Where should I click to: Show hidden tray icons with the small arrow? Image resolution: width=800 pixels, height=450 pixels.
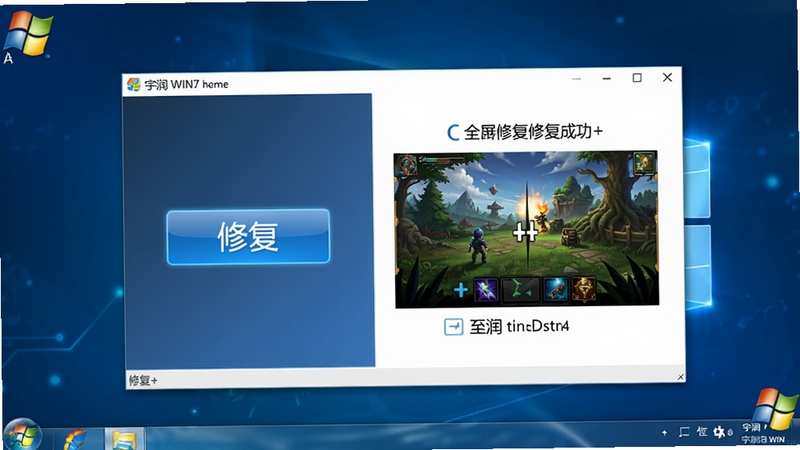point(664,433)
